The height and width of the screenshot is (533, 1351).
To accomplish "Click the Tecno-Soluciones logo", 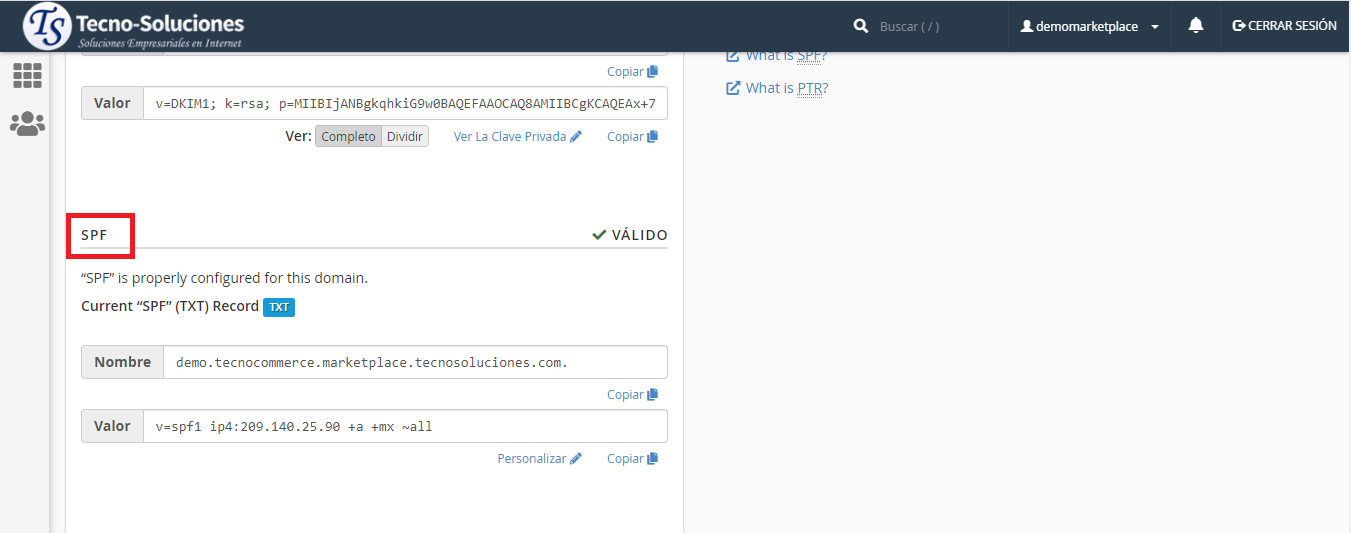I will tap(134, 27).
